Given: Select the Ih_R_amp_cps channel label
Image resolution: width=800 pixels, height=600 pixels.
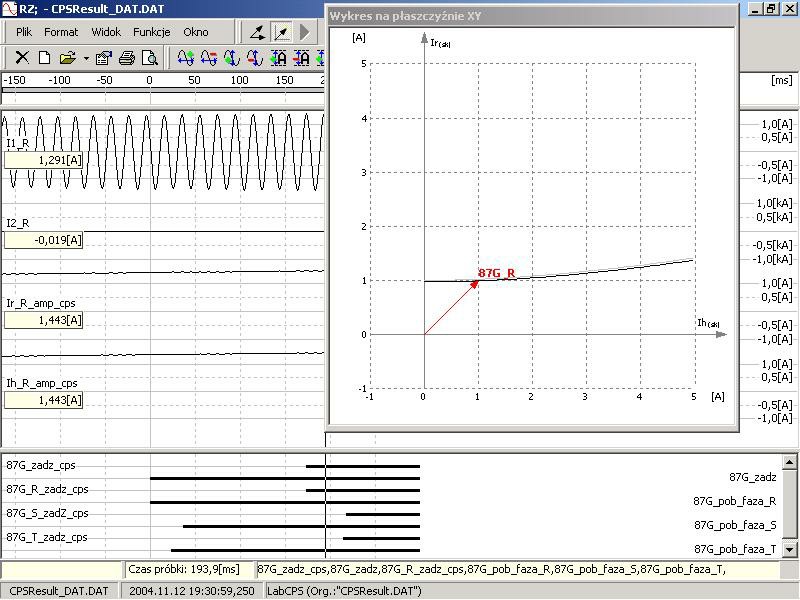Looking at the screenshot, I should point(42,384).
